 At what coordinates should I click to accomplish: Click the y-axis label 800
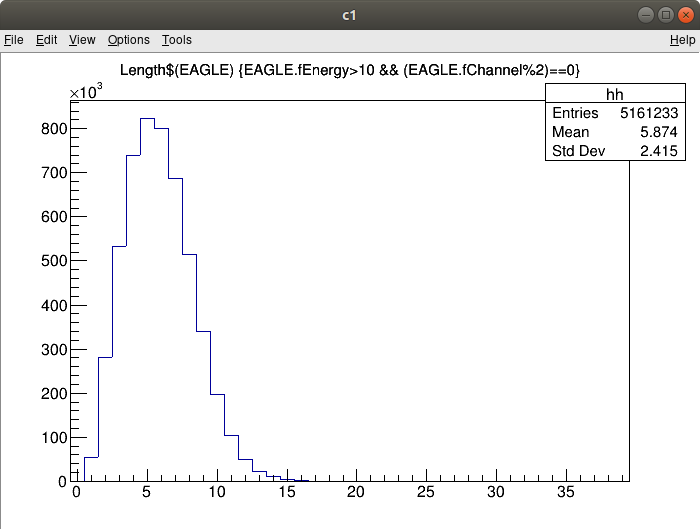[52, 128]
